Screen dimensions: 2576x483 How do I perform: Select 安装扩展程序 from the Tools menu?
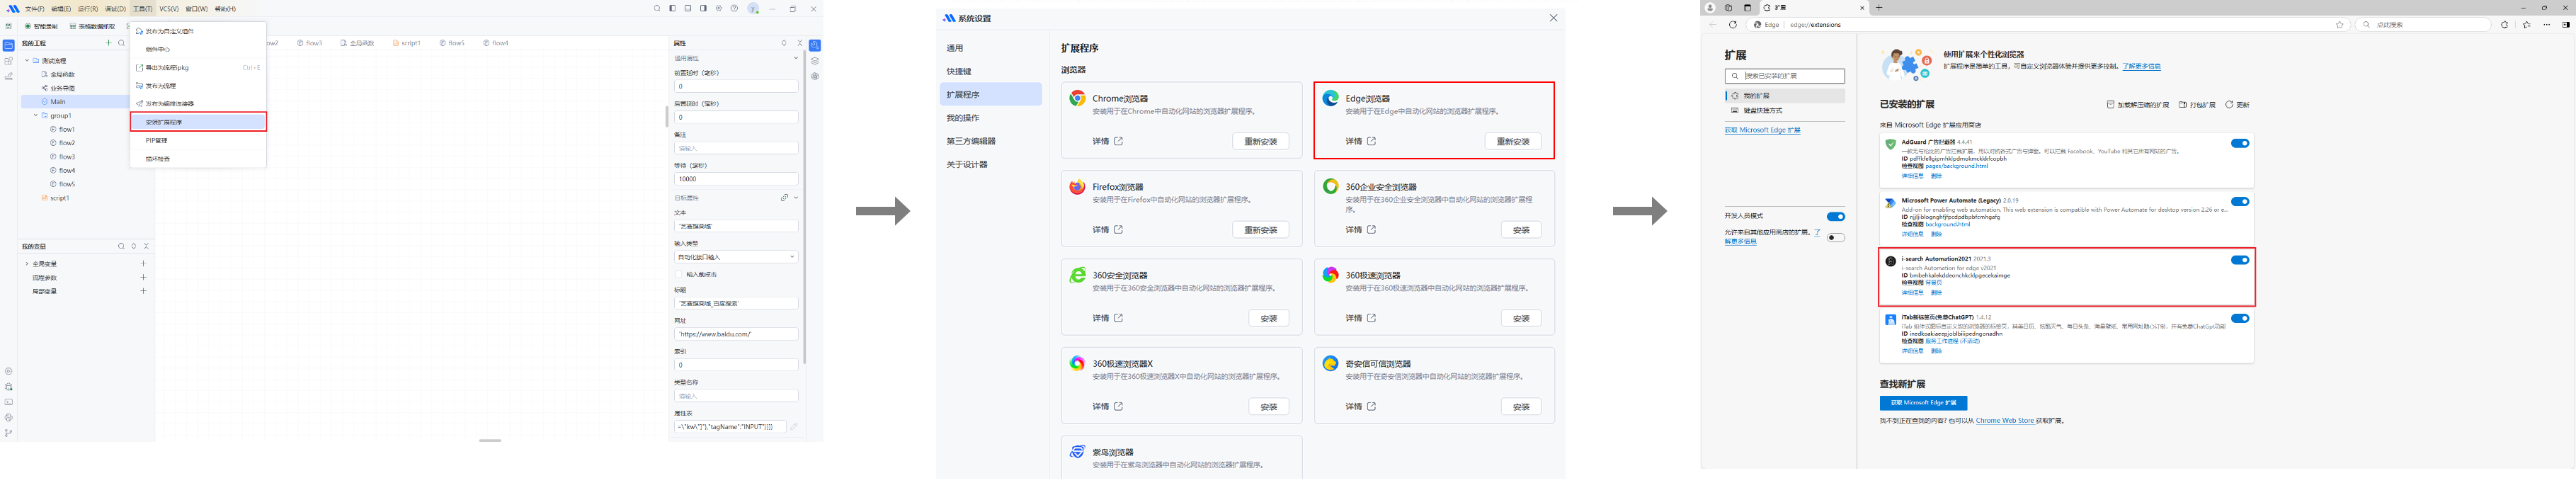(x=198, y=122)
